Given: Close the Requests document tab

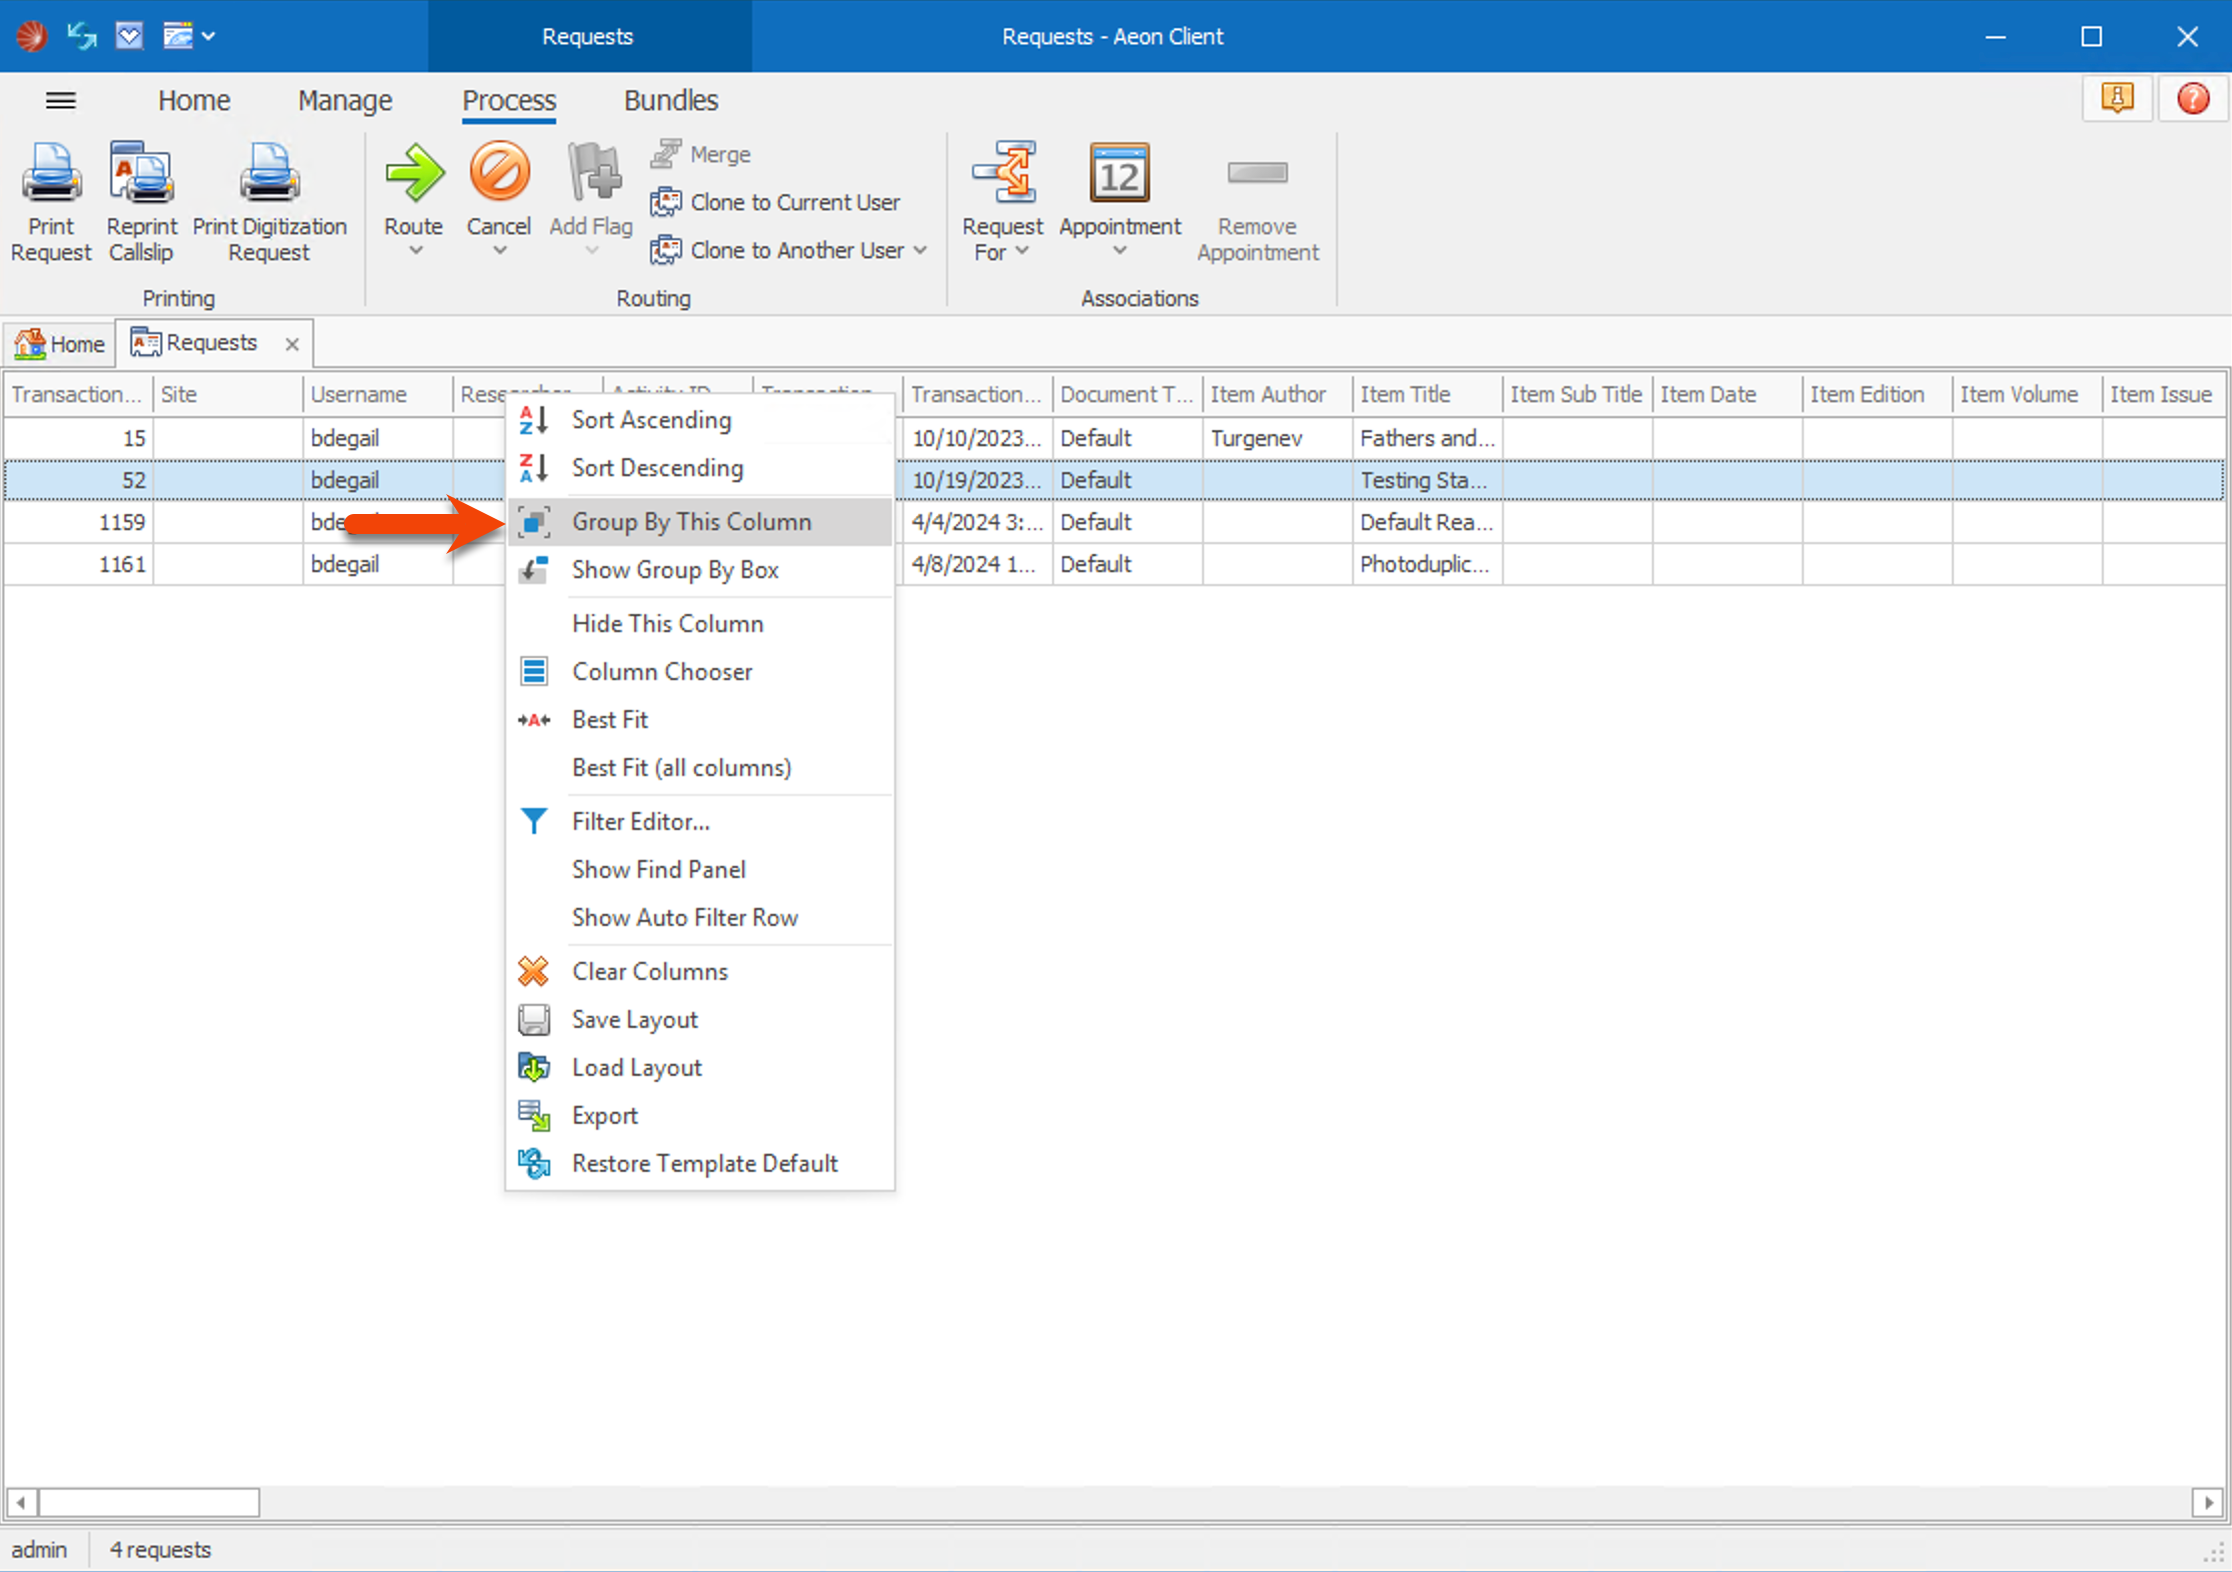Looking at the screenshot, I should pos(292,344).
